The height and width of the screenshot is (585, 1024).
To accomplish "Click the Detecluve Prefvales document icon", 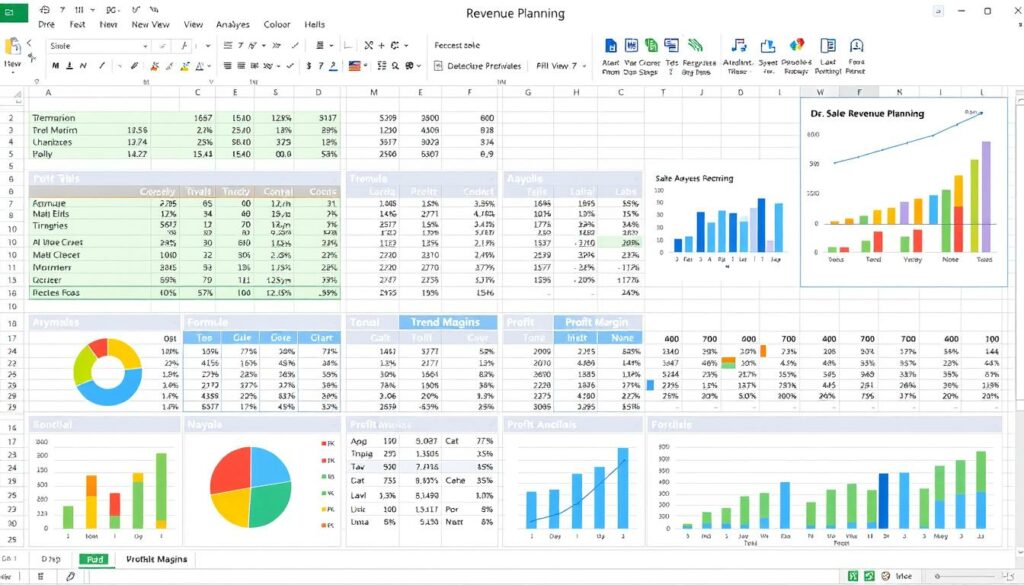I will 438,66.
